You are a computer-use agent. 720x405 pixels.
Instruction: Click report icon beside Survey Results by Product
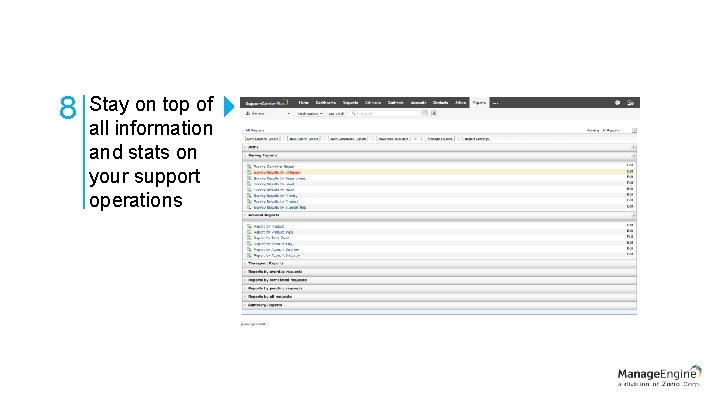pyautogui.click(x=249, y=201)
